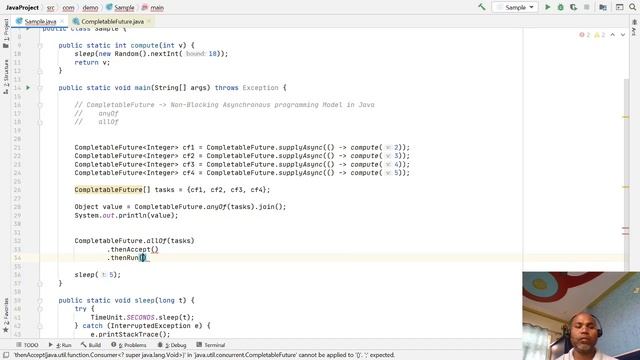Go to previous highlighted error arrow

613,35
